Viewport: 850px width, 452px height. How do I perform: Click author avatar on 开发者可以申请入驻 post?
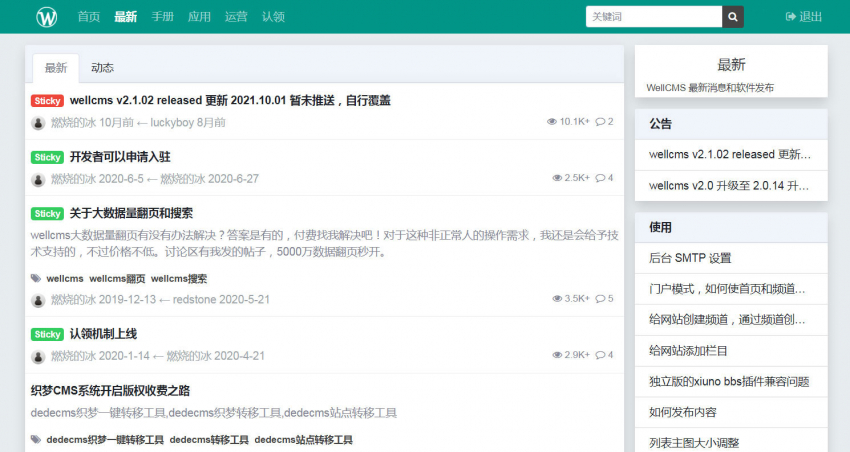(38, 179)
